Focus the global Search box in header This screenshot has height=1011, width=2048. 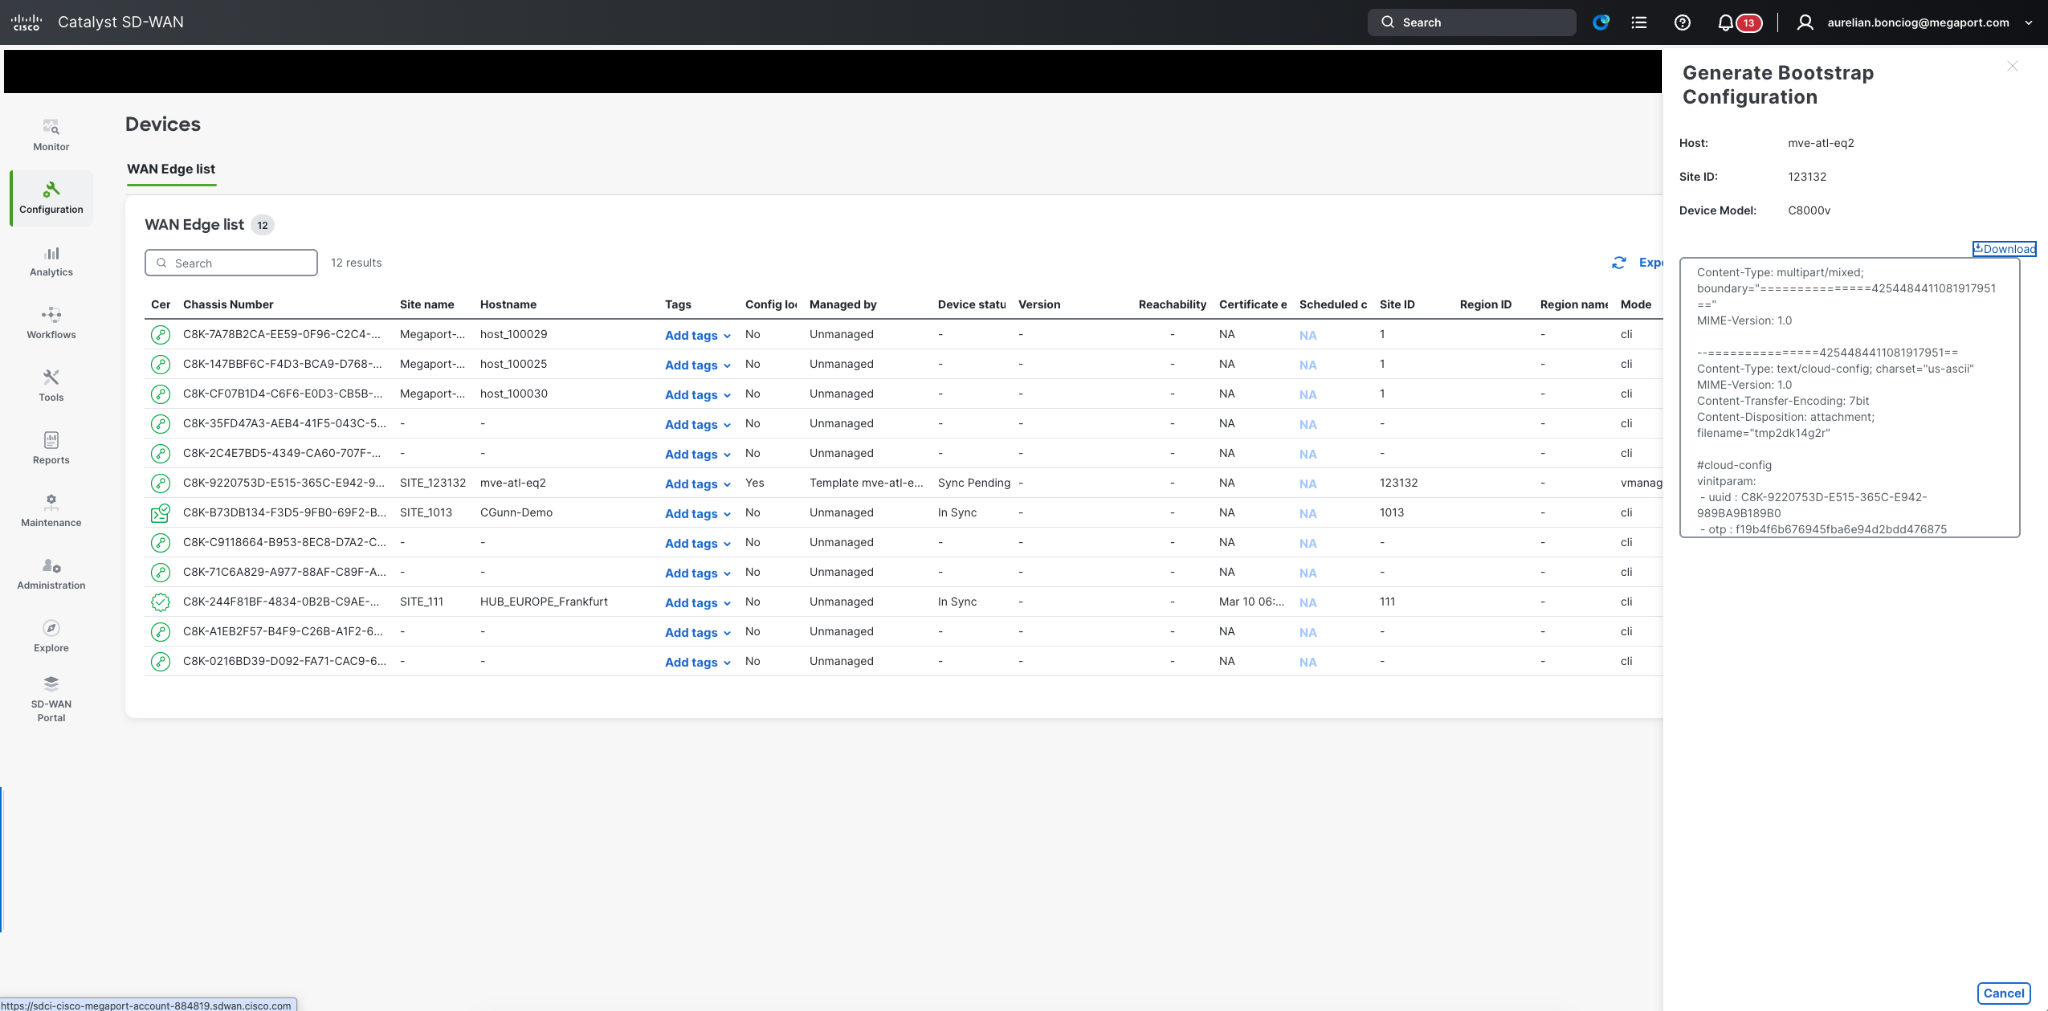coord(1471,22)
